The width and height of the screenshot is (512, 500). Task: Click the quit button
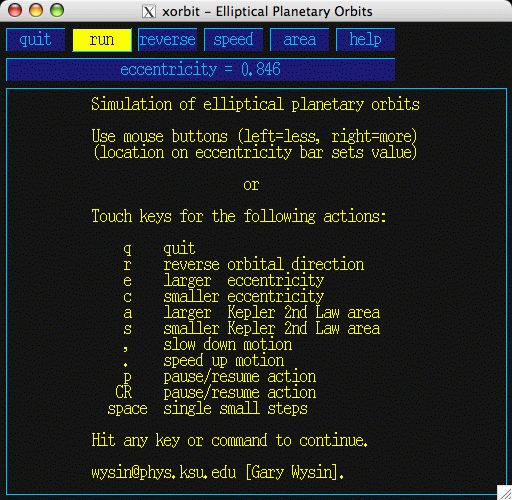click(35, 40)
